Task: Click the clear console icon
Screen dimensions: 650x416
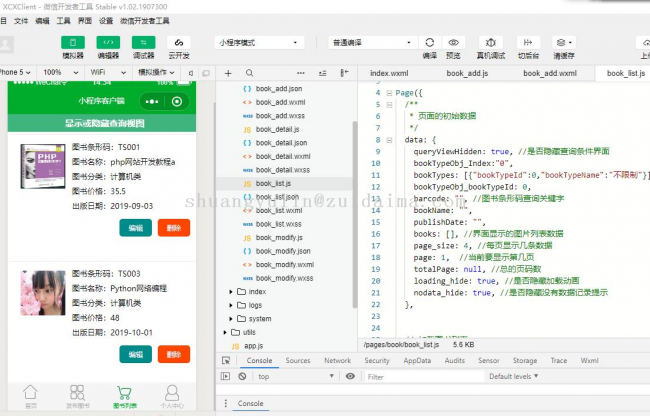Action: pyautogui.click(x=243, y=377)
